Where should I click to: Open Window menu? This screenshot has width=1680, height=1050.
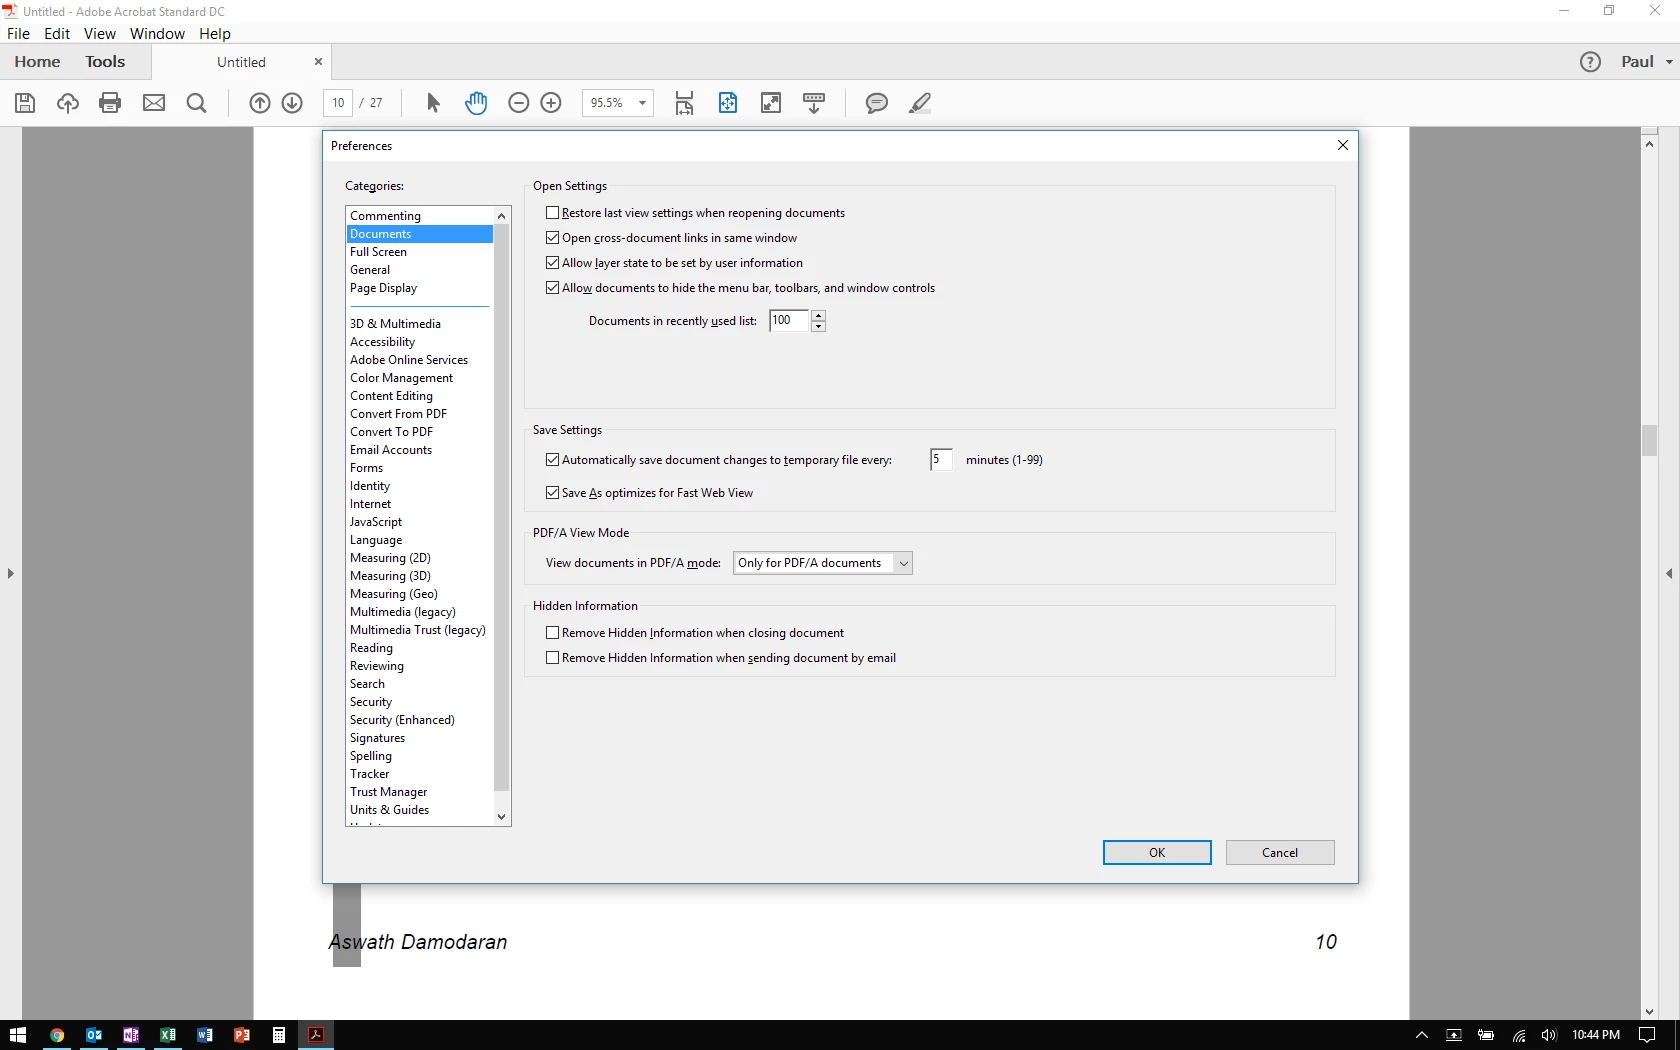(157, 34)
